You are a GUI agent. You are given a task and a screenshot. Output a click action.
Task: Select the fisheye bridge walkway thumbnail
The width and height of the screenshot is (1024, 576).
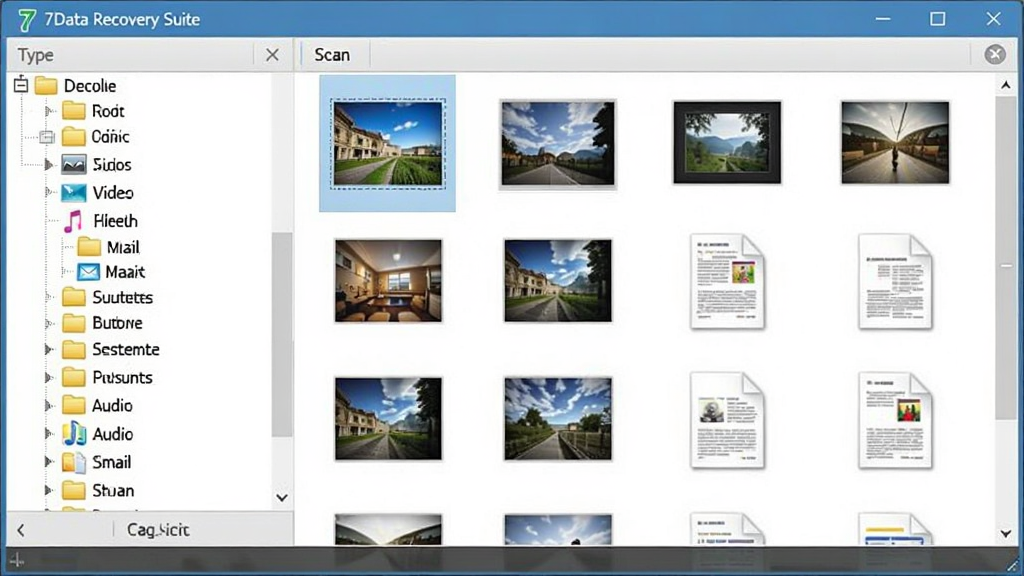pos(895,142)
